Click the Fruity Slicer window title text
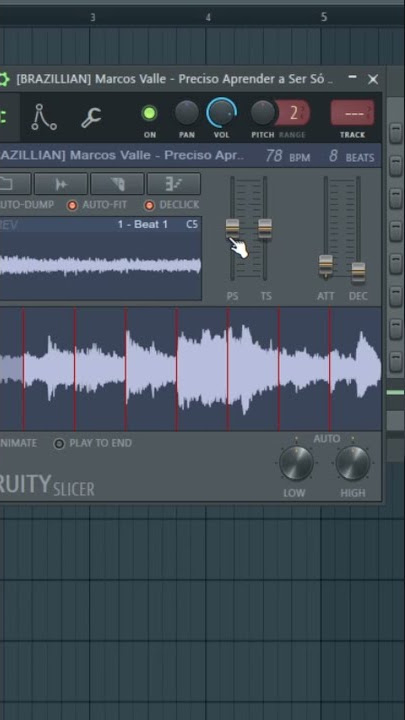Image resolution: width=405 pixels, height=720 pixels. click(175, 79)
